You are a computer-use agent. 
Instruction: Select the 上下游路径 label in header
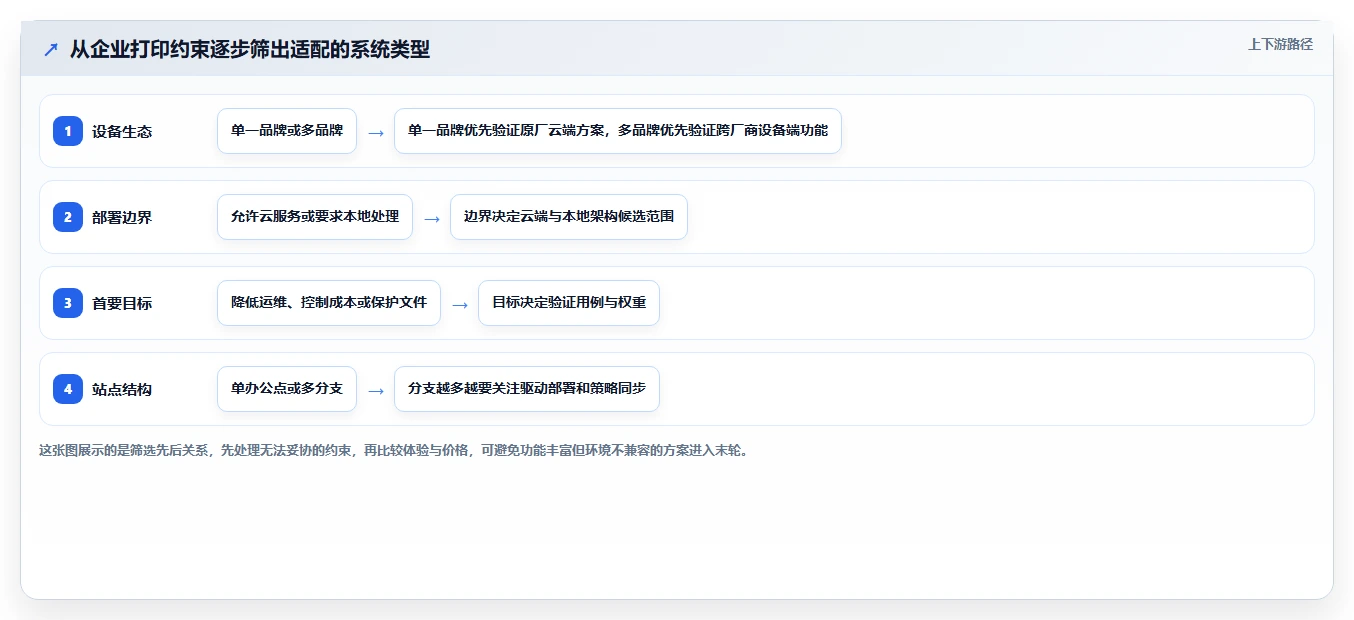coord(1280,44)
